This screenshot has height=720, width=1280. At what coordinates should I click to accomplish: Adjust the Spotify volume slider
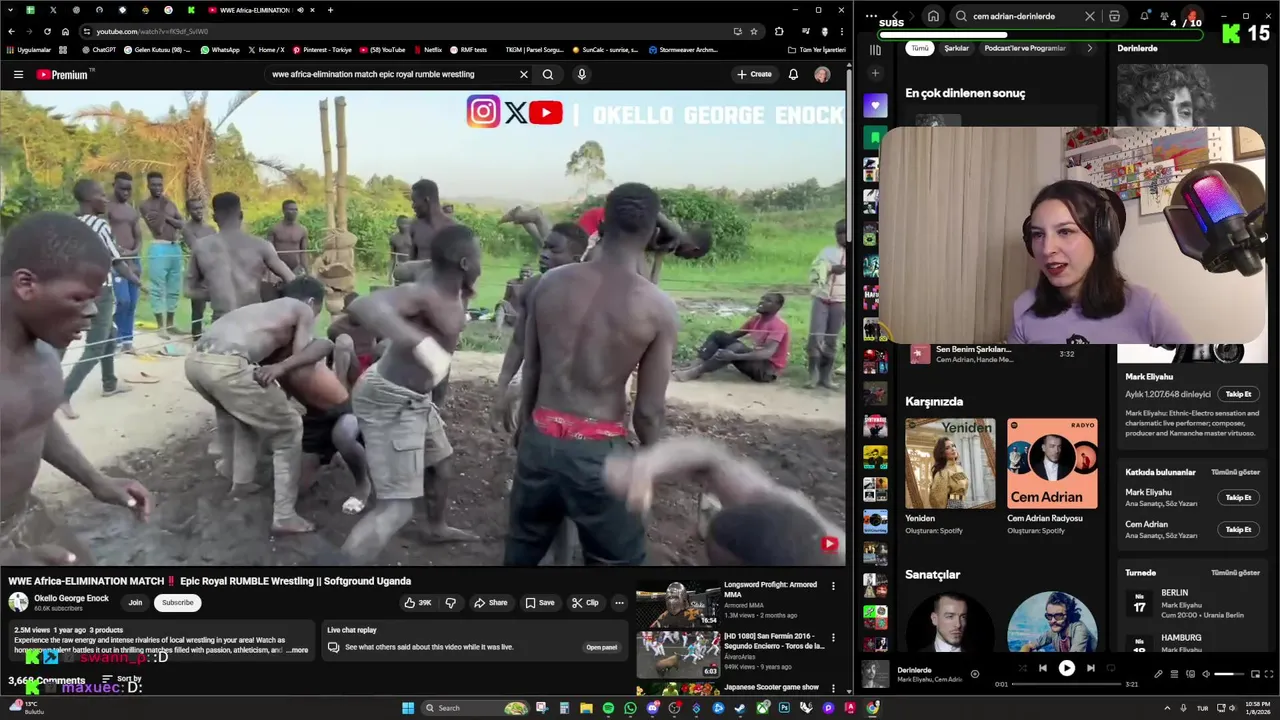(1229, 674)
